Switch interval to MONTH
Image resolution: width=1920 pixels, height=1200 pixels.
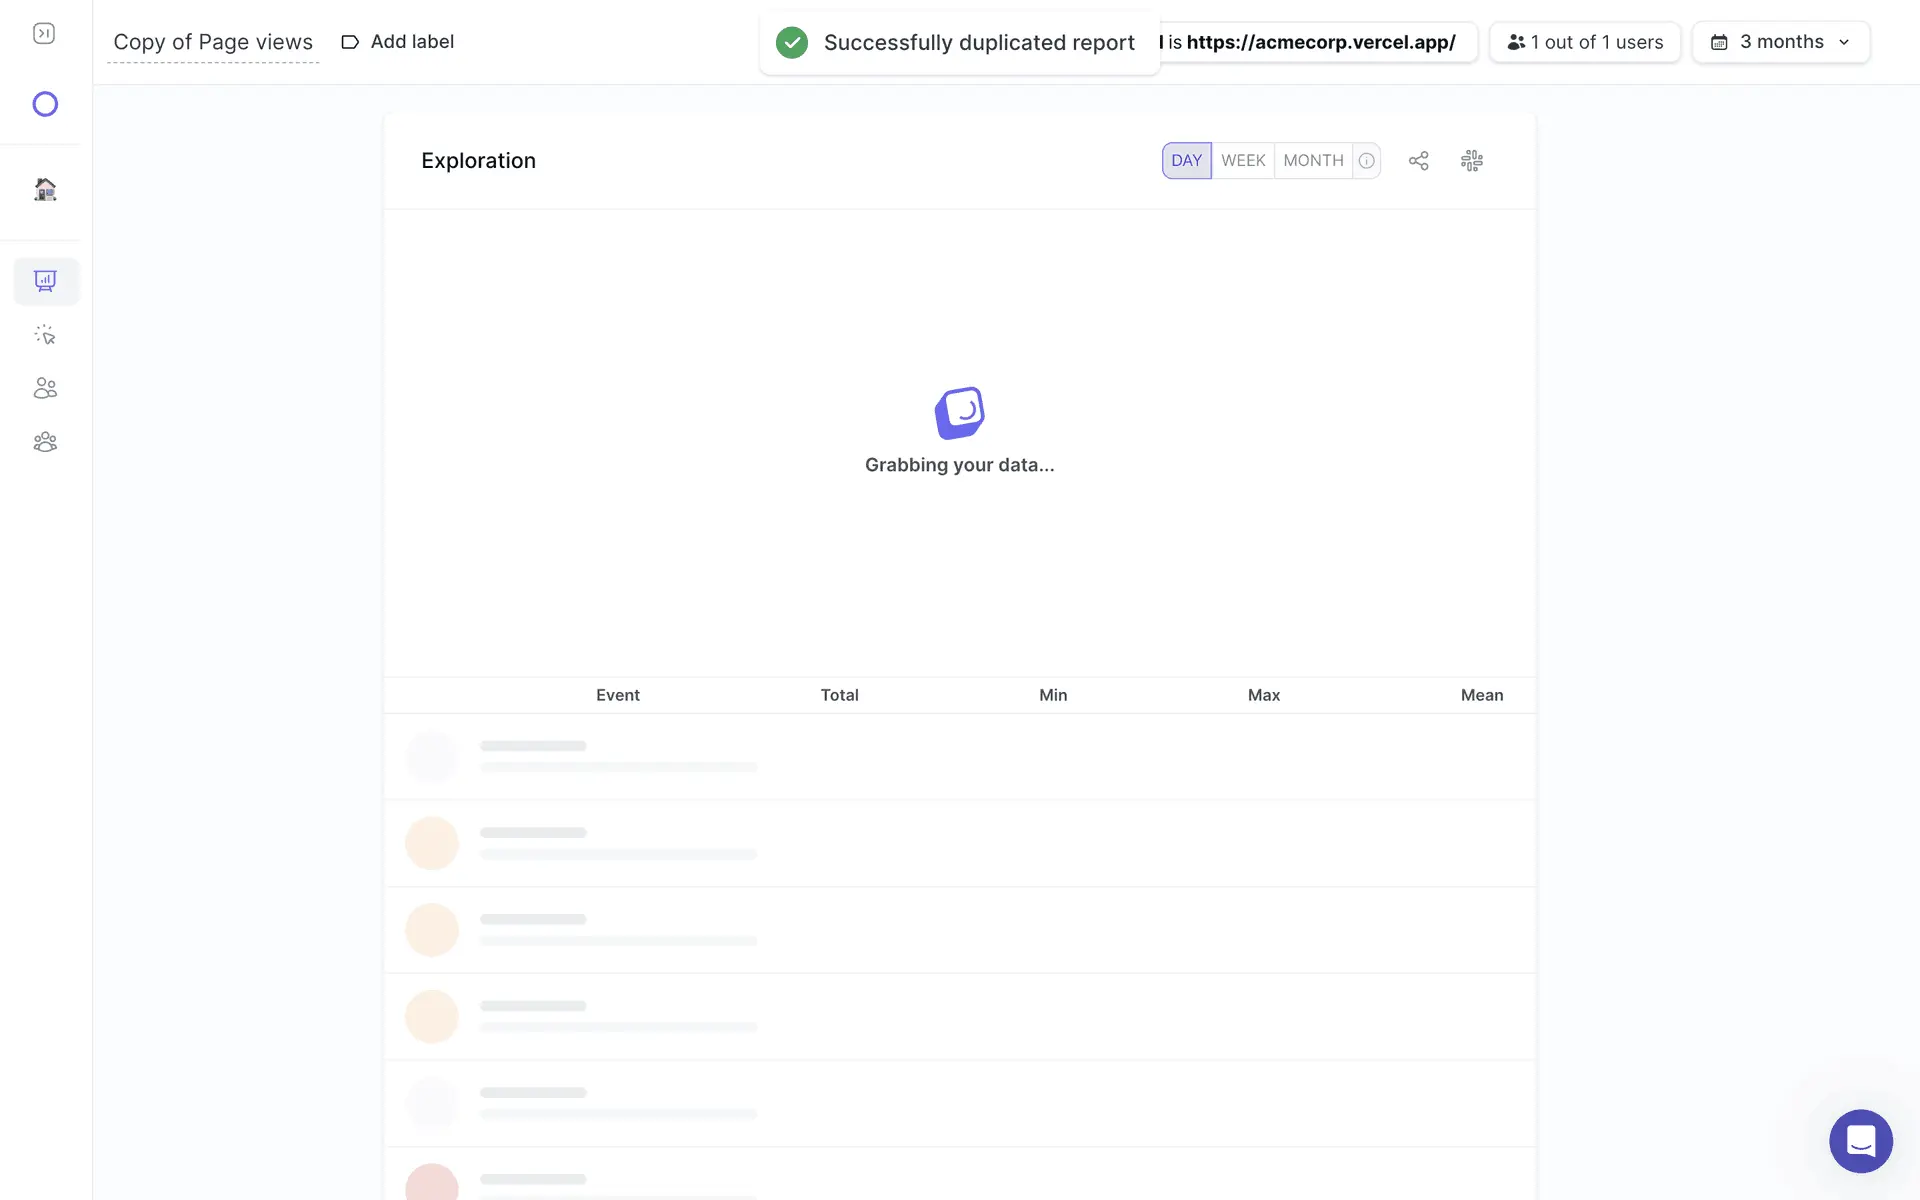[x=1313, y=161]
